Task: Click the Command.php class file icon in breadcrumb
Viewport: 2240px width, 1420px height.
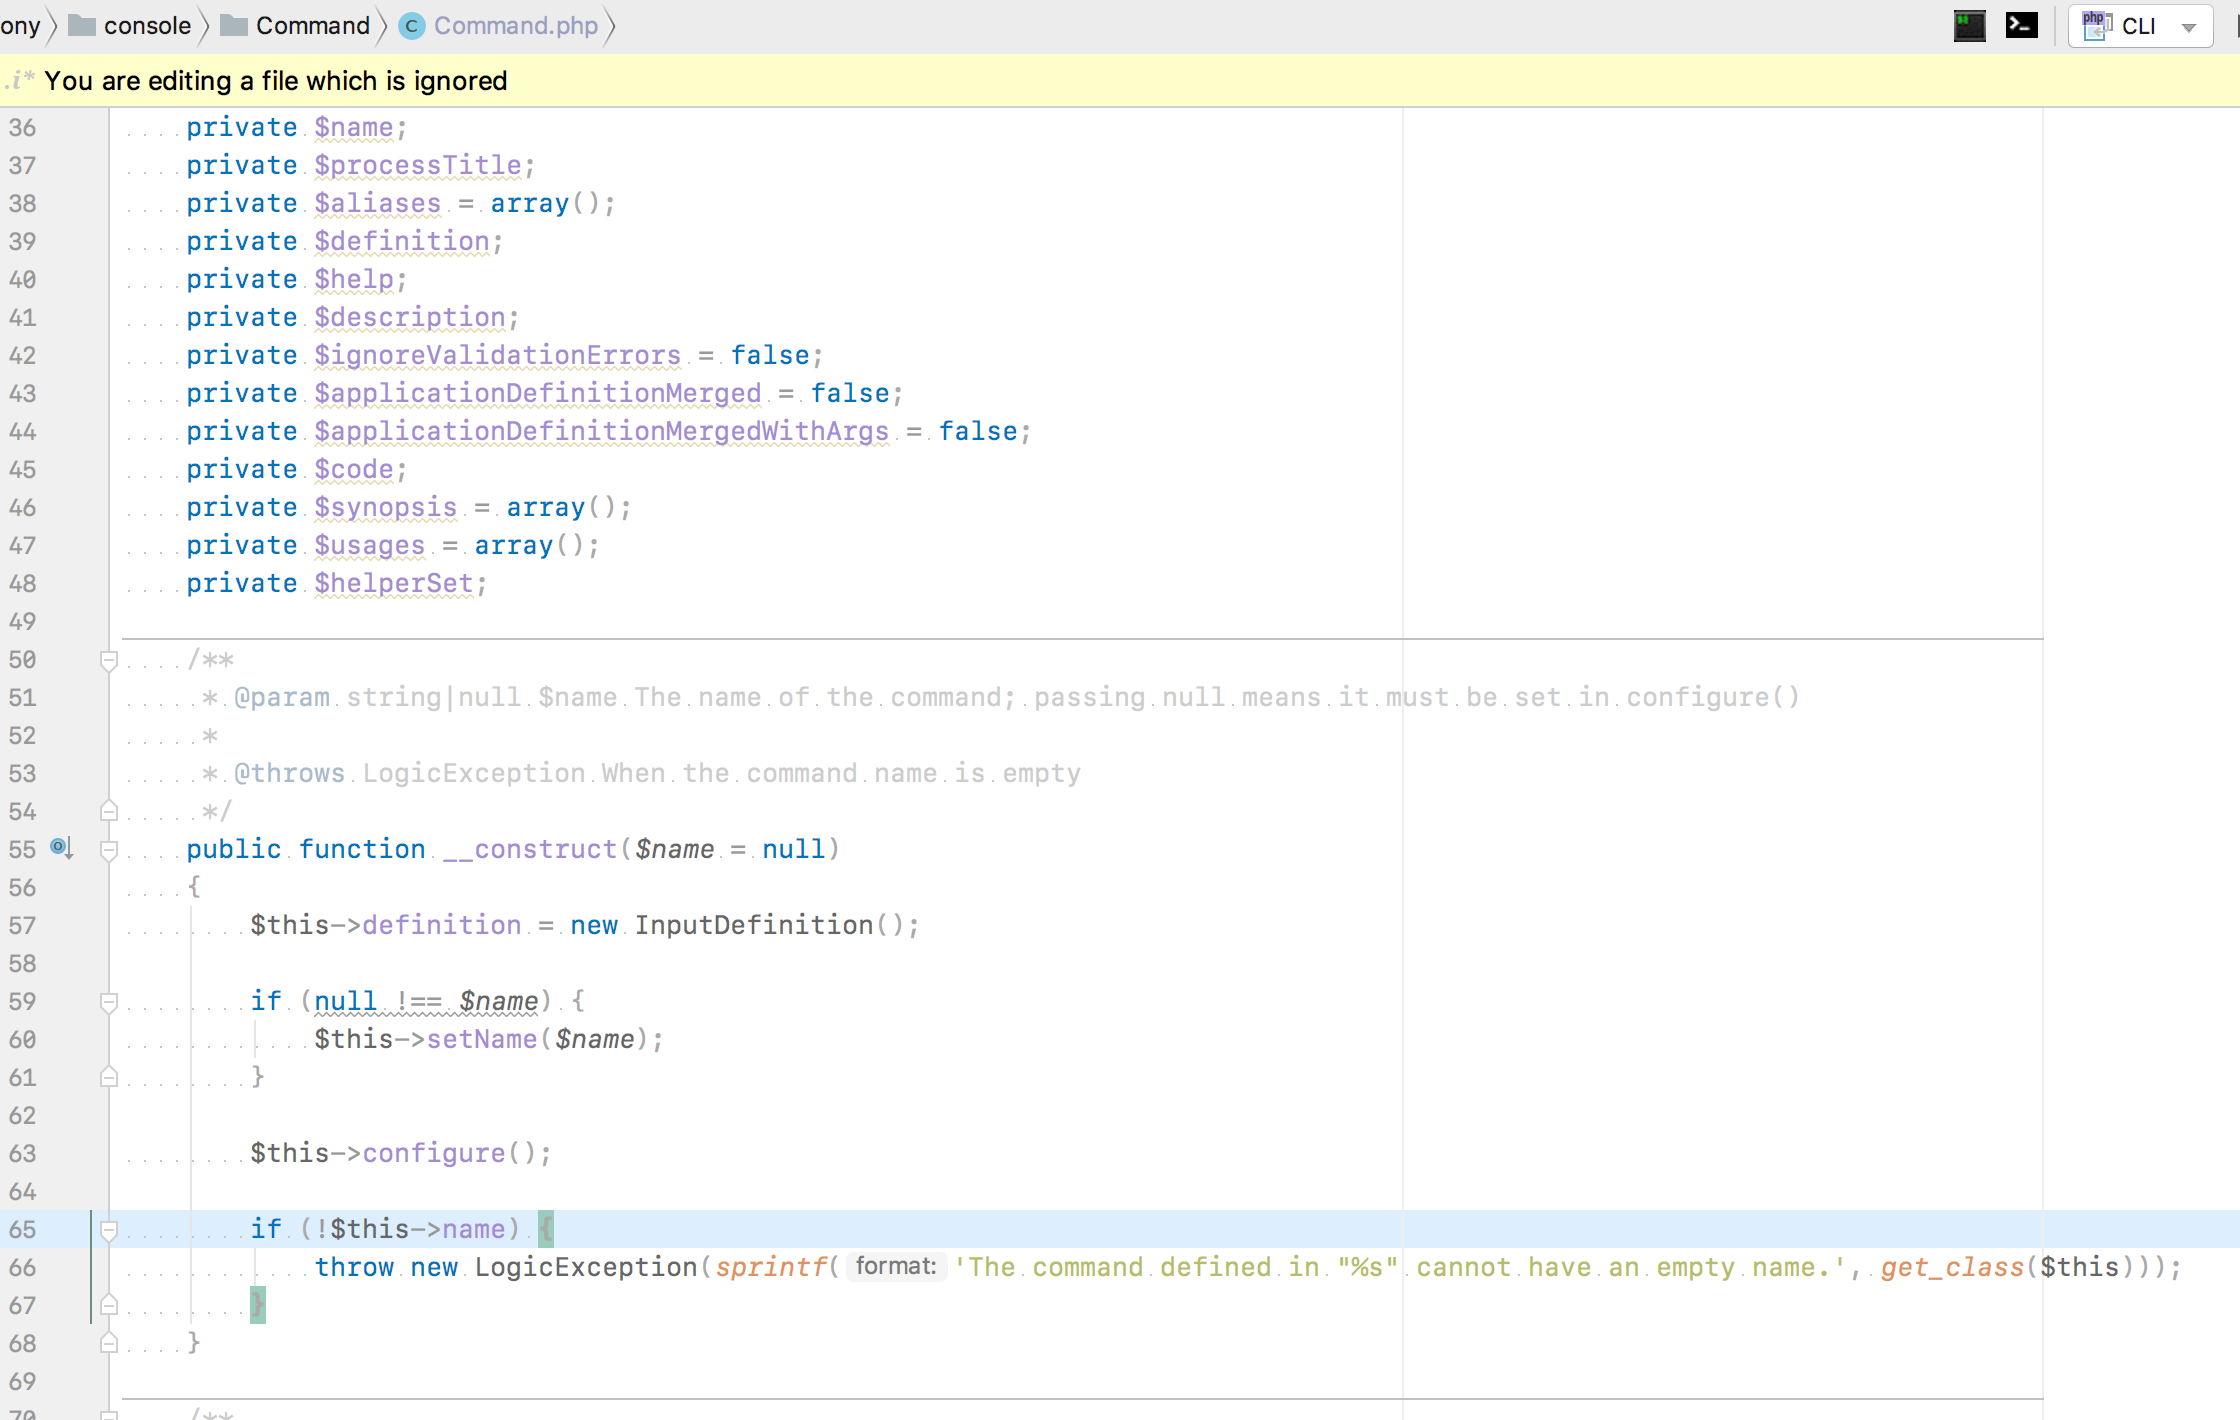Action: [411, 26]
